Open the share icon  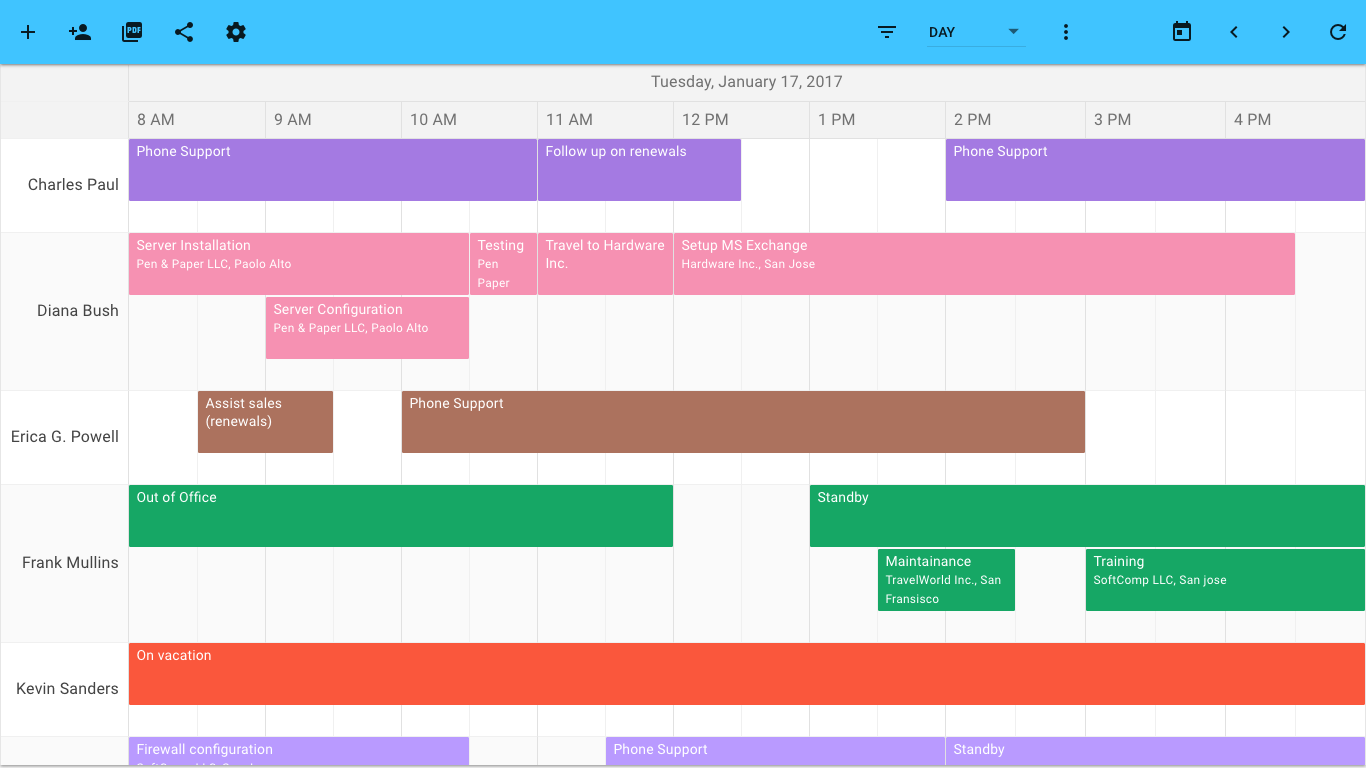pos(184,32)
